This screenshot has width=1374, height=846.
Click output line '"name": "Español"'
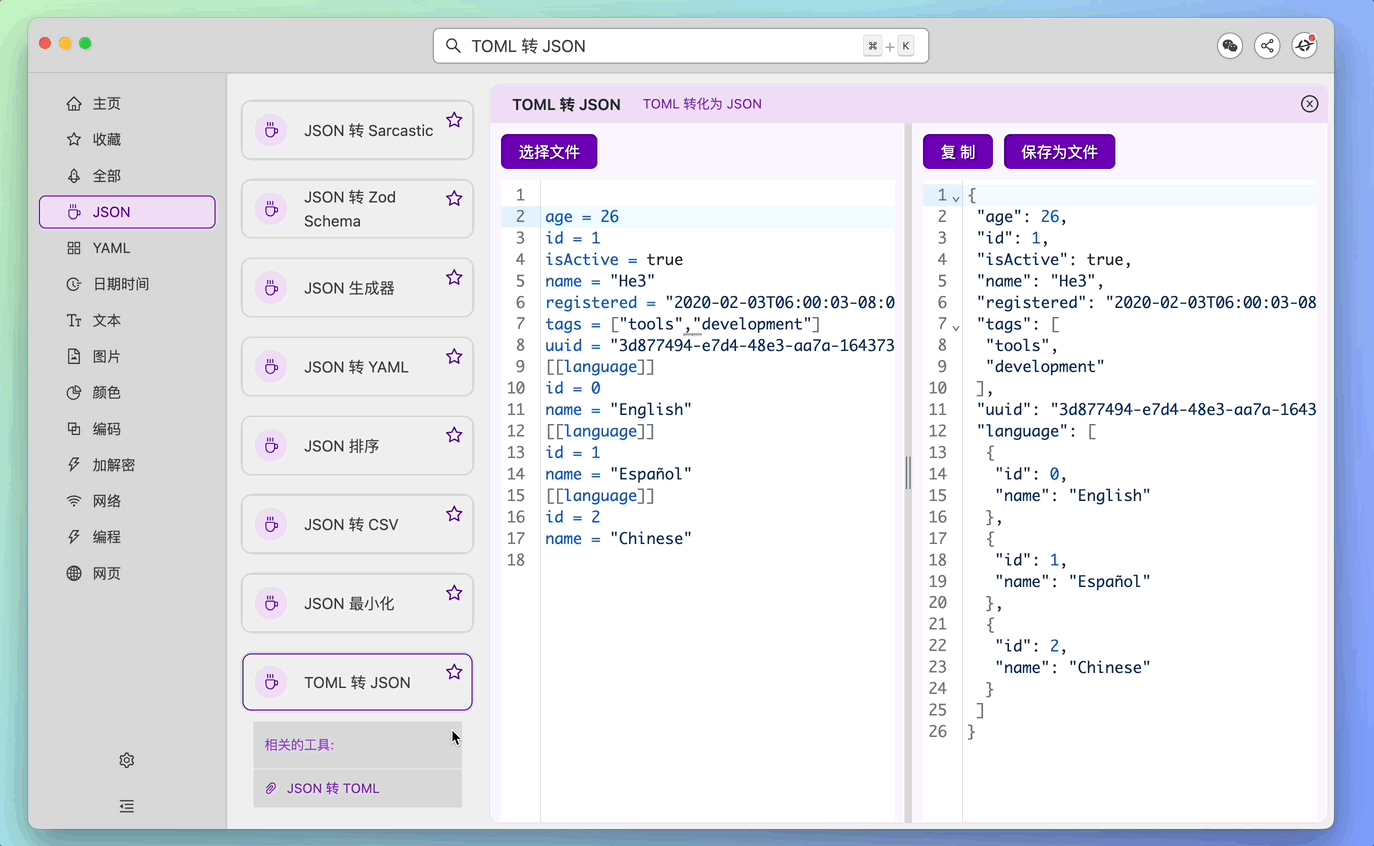coord(1073,582)
